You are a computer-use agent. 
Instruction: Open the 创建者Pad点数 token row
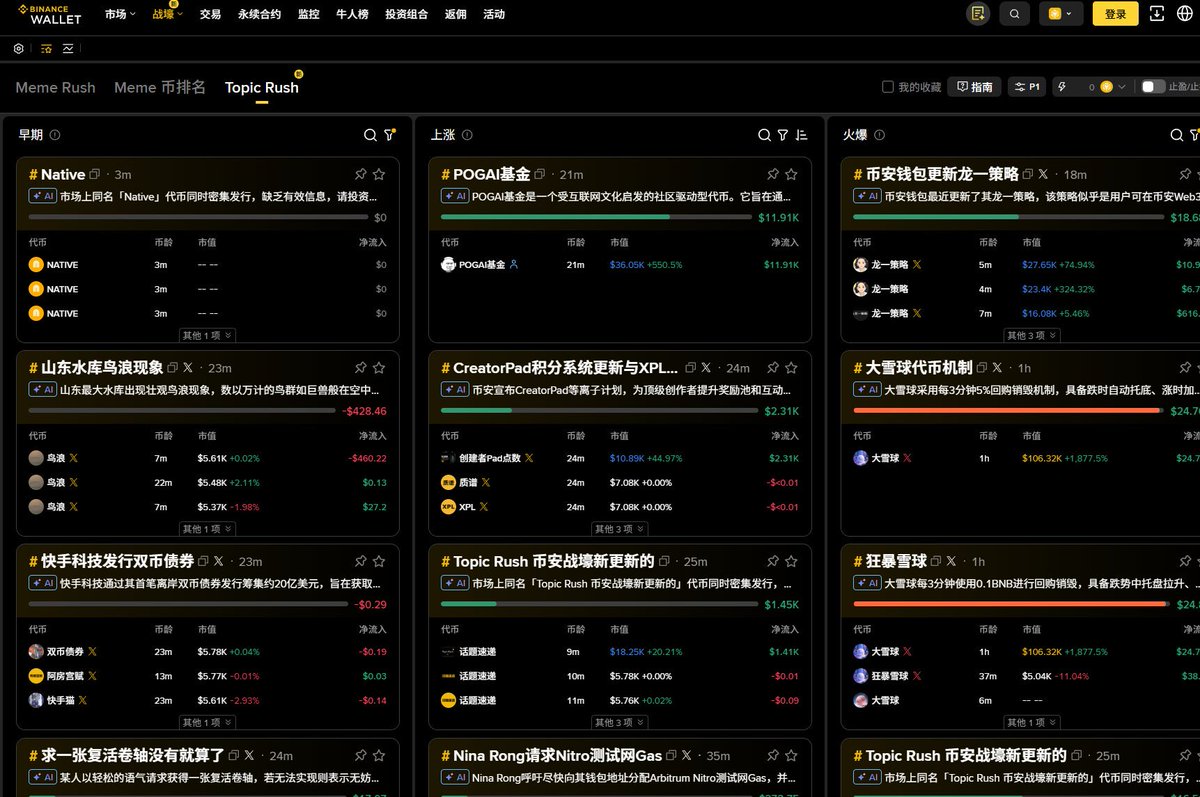tap(620, 458)
